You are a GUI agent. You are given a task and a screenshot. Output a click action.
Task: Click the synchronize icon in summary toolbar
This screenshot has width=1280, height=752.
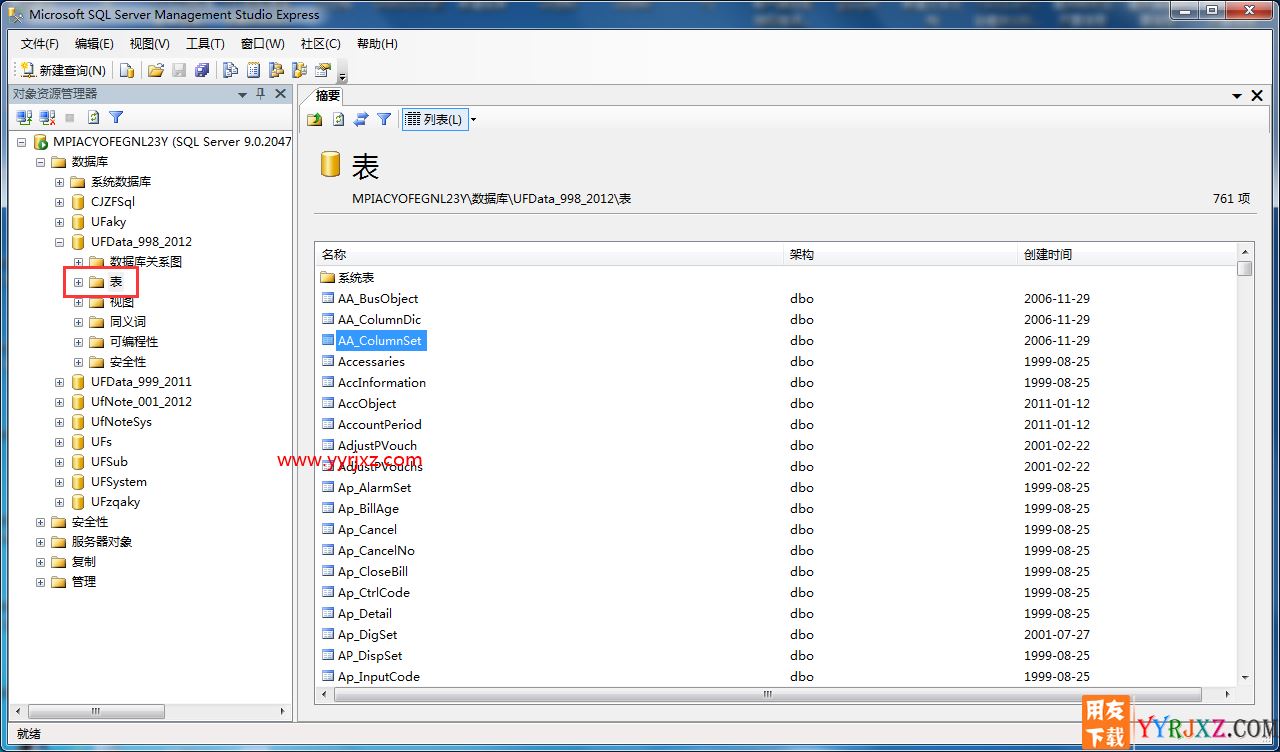pos(361,119)
